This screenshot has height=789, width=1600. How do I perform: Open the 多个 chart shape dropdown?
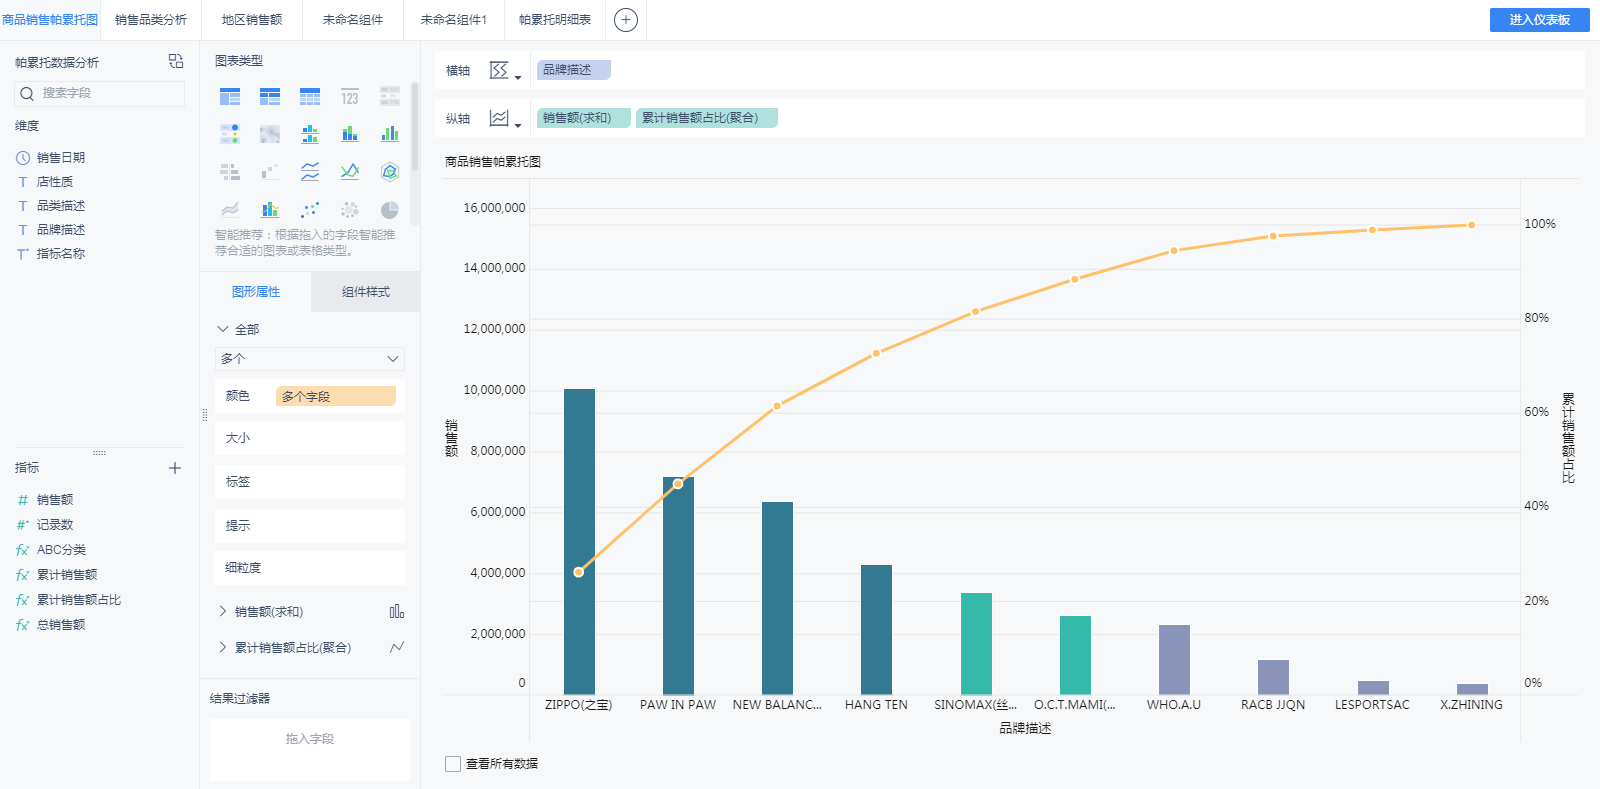309,359
